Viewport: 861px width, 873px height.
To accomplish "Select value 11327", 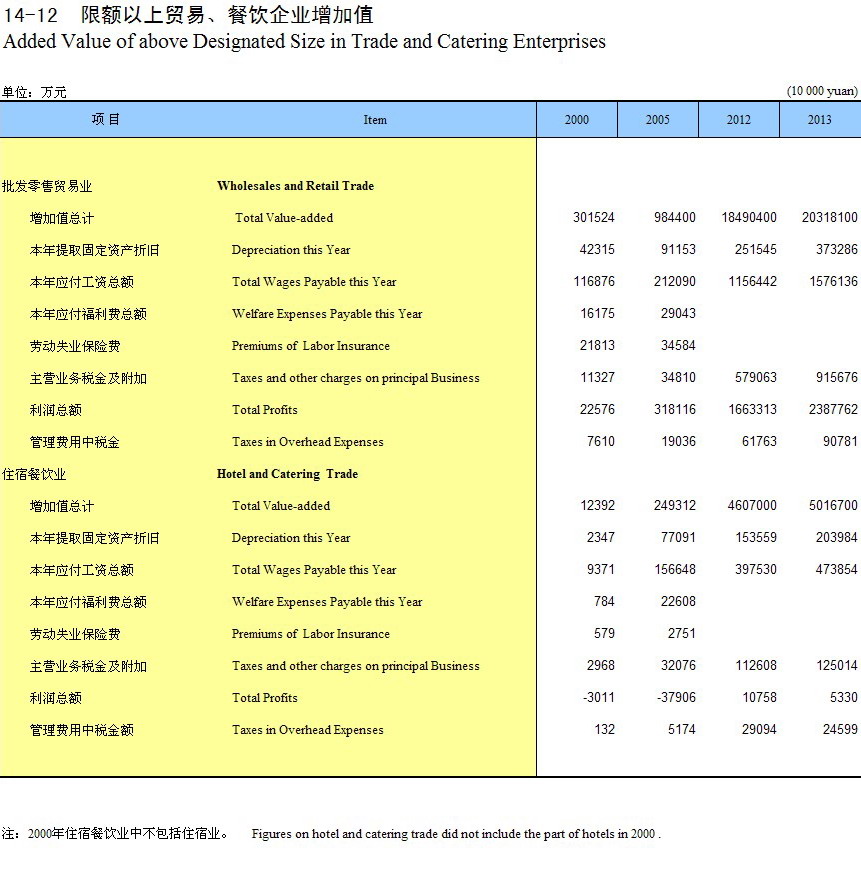I will (x=598, y=377).
